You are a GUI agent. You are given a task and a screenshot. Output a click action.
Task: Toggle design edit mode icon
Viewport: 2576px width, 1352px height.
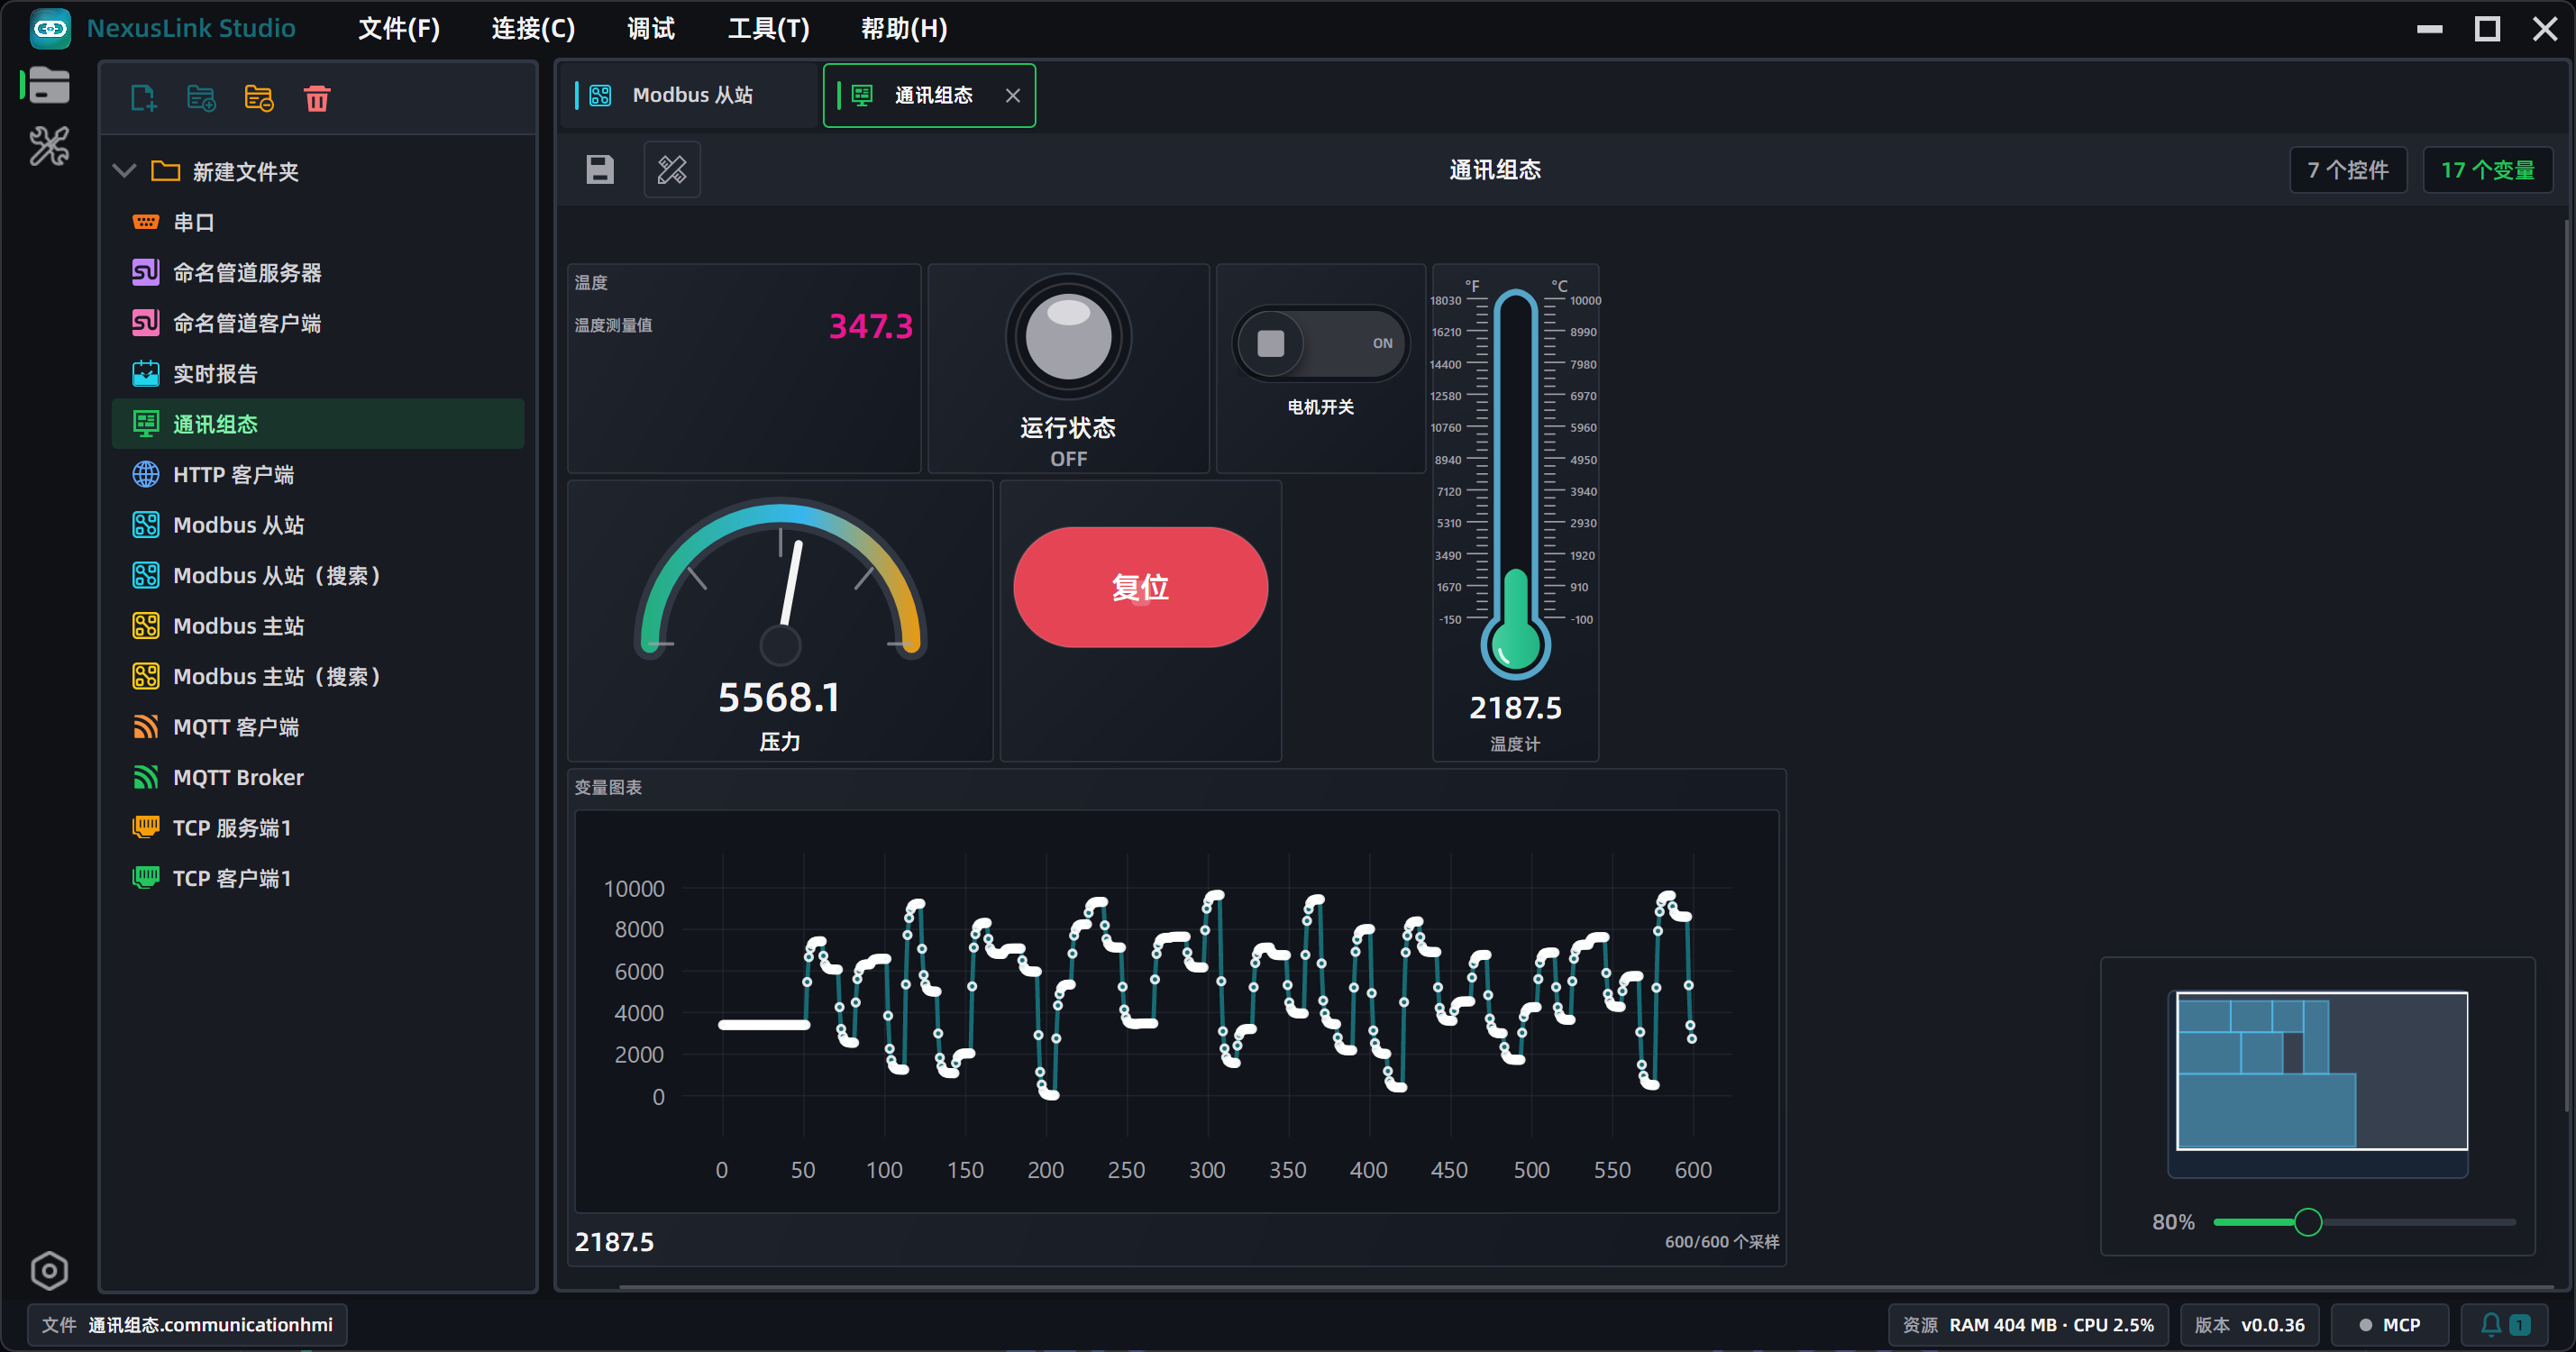672,169
